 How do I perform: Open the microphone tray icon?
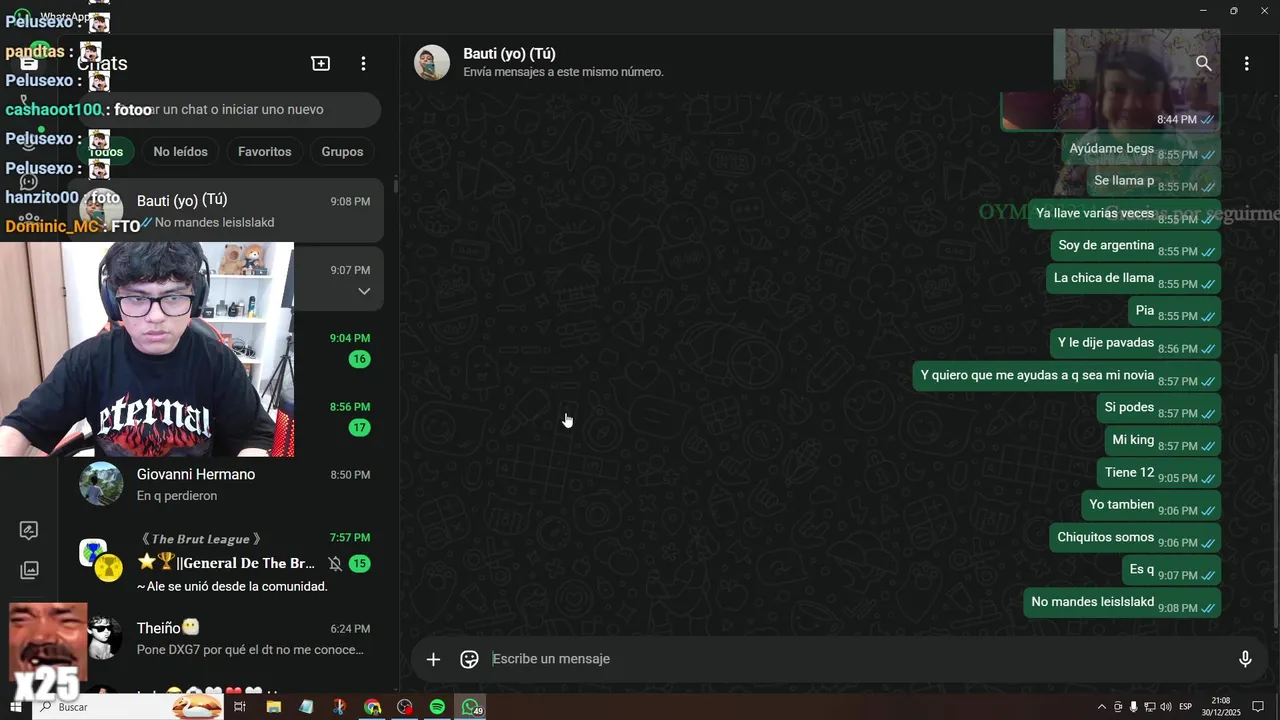1133,707
